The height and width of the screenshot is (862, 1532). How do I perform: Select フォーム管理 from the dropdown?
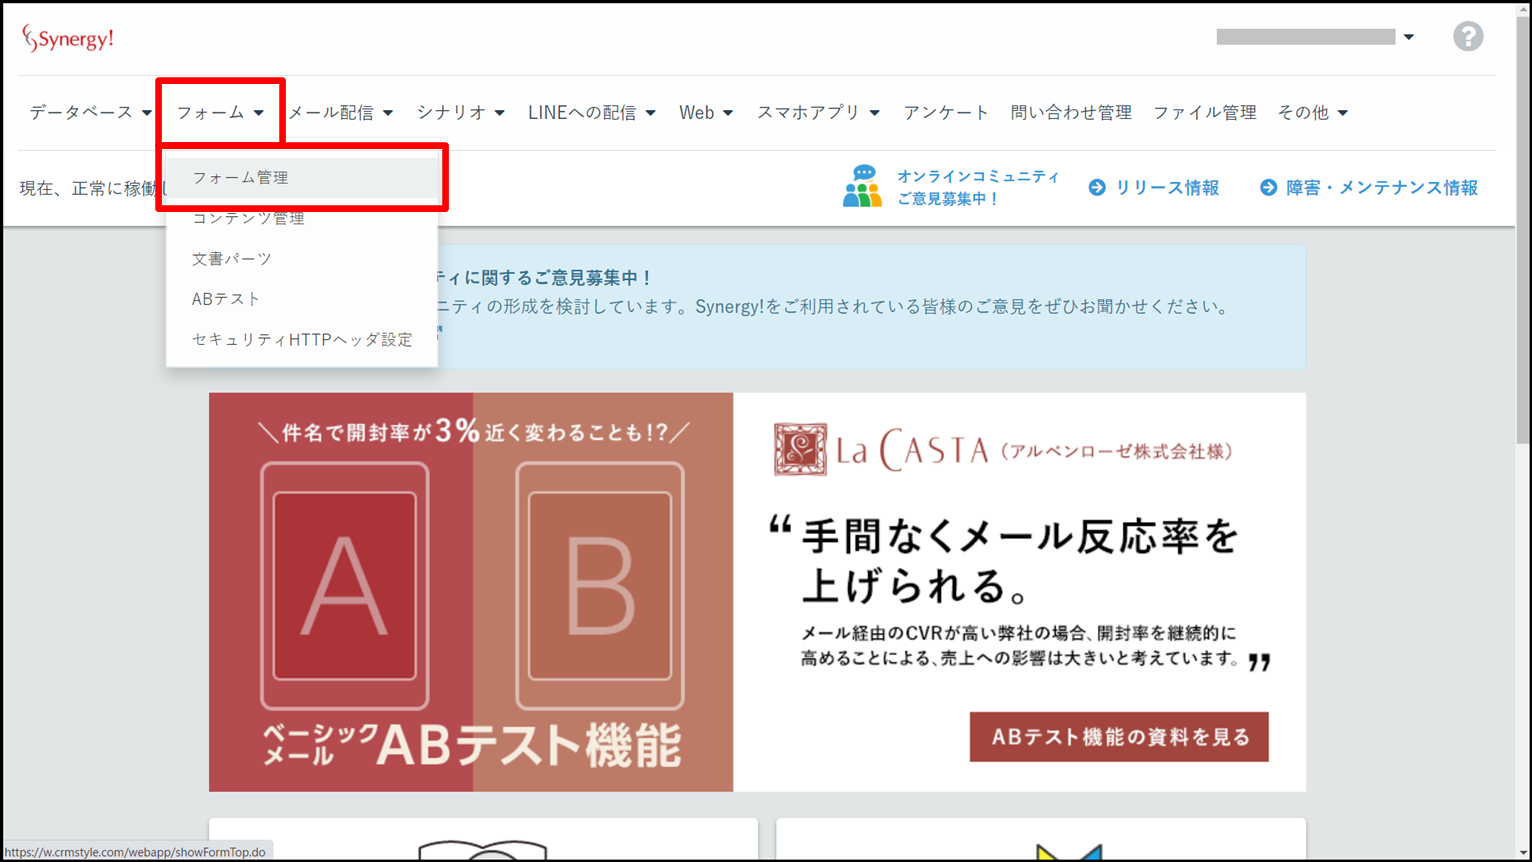pos(302,177)
